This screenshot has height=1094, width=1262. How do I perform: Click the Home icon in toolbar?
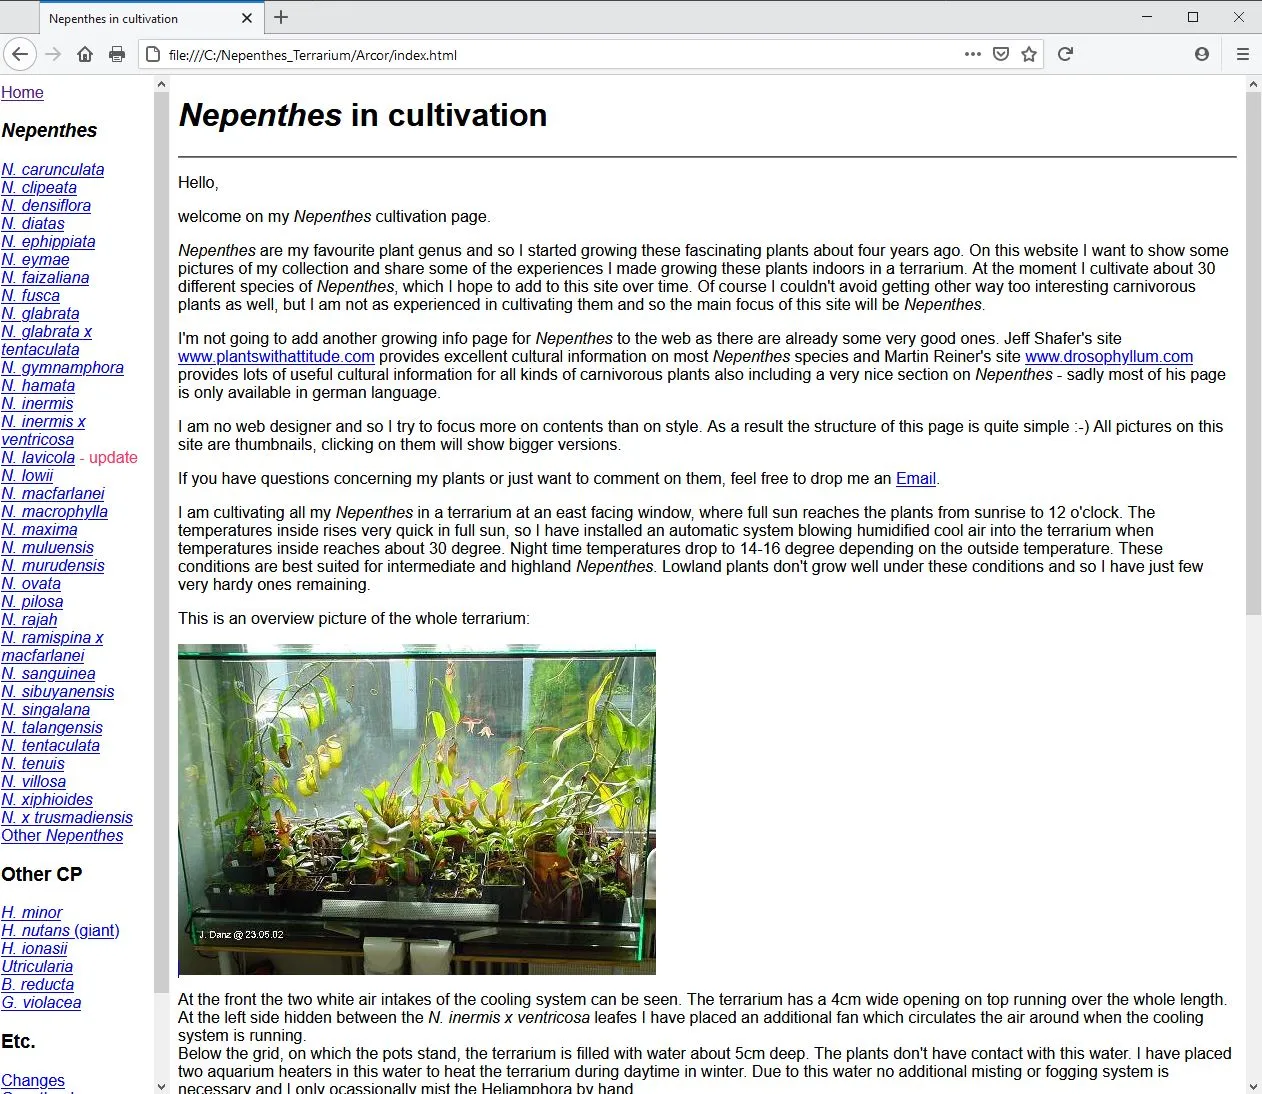(85, 54)
